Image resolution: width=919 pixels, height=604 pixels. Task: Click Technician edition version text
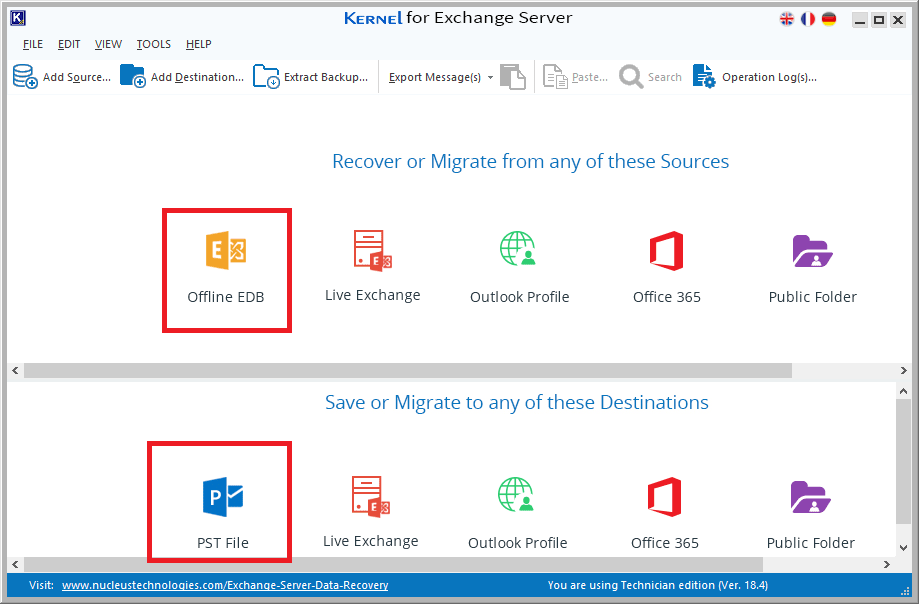[658, 585]
